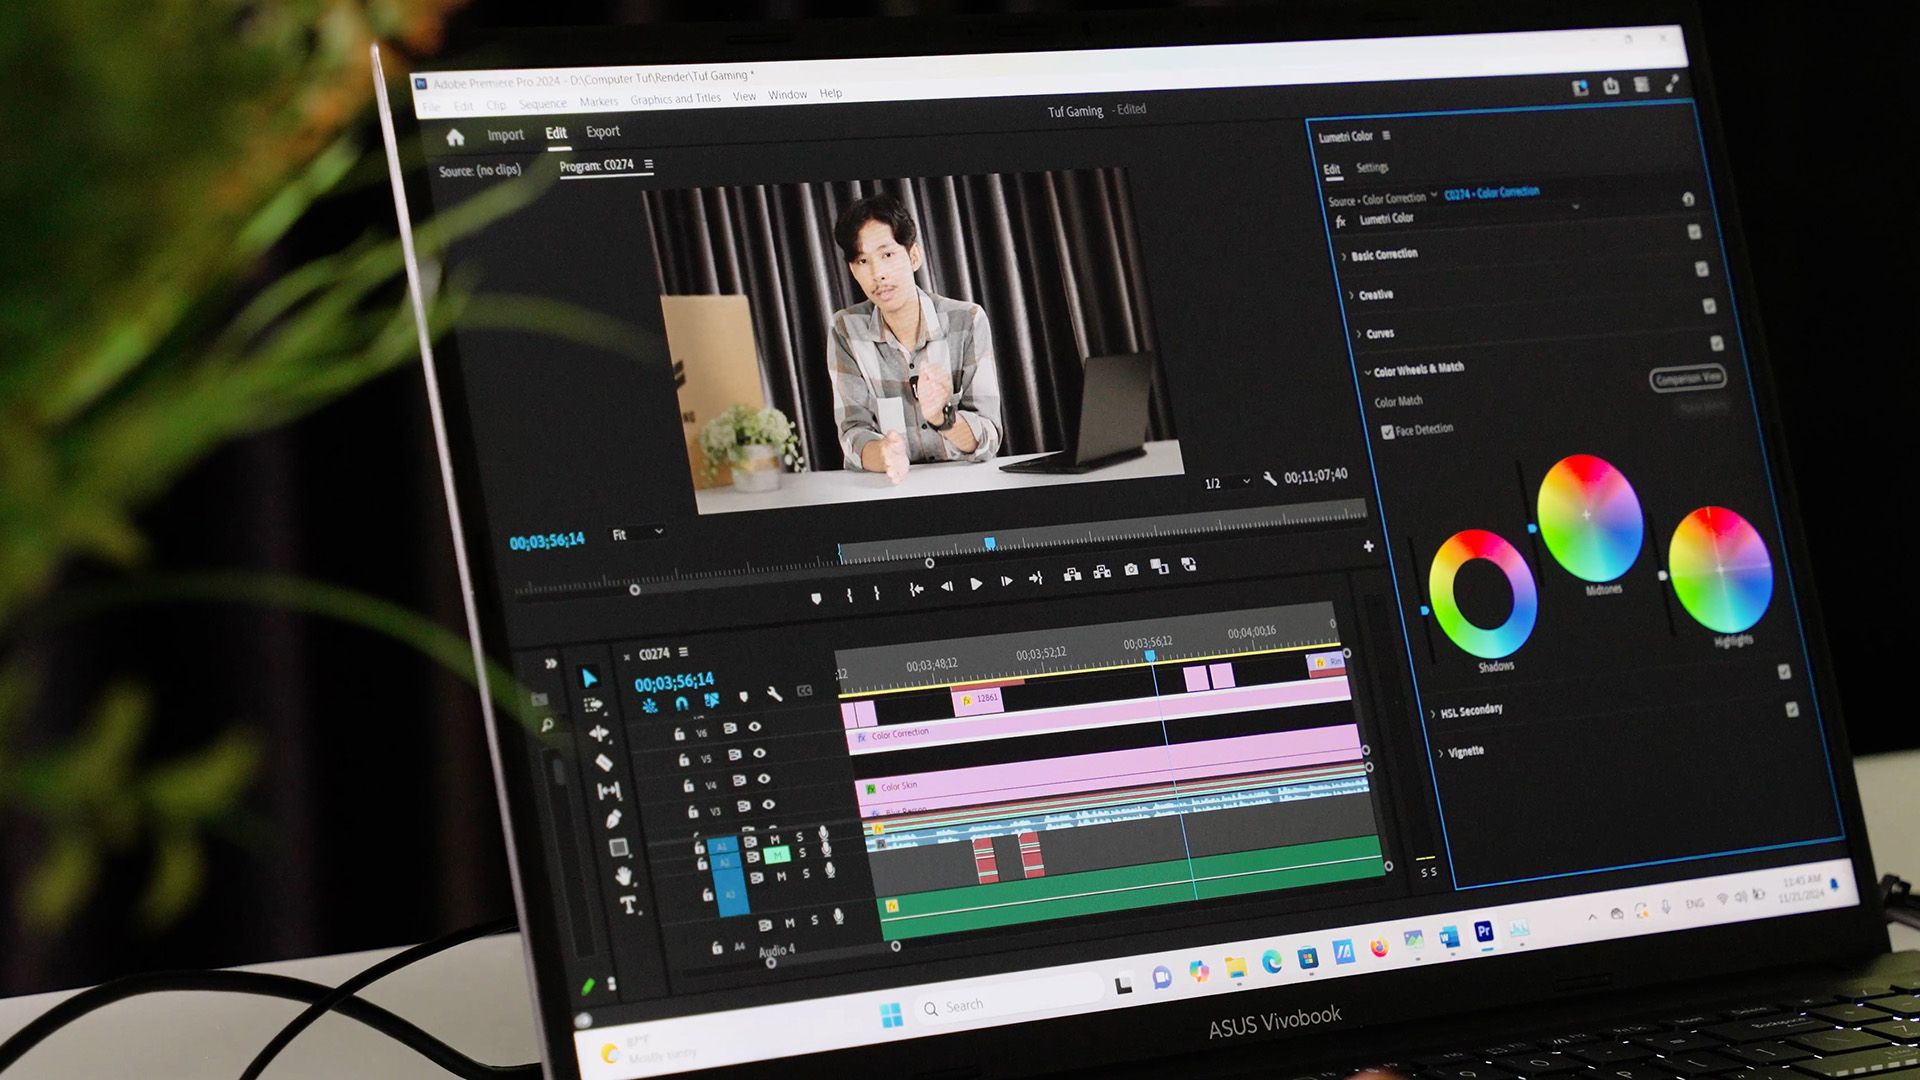This screenshot has width=1920, height=1080.
Task: Select the Slip tool
Action: (x=608, y=791)
